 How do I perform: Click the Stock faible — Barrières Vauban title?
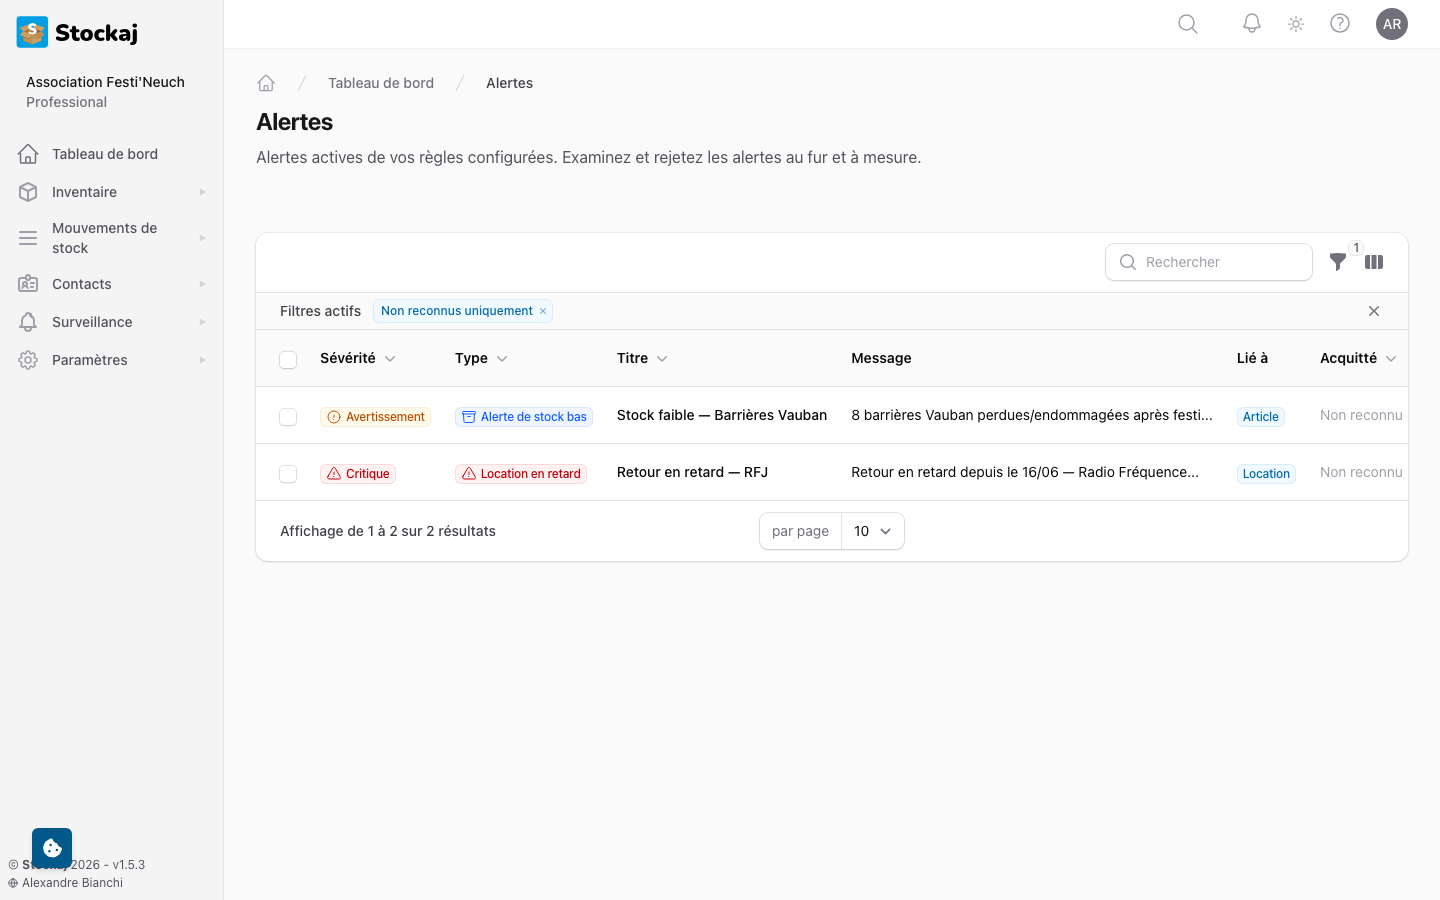pos(722,415)
